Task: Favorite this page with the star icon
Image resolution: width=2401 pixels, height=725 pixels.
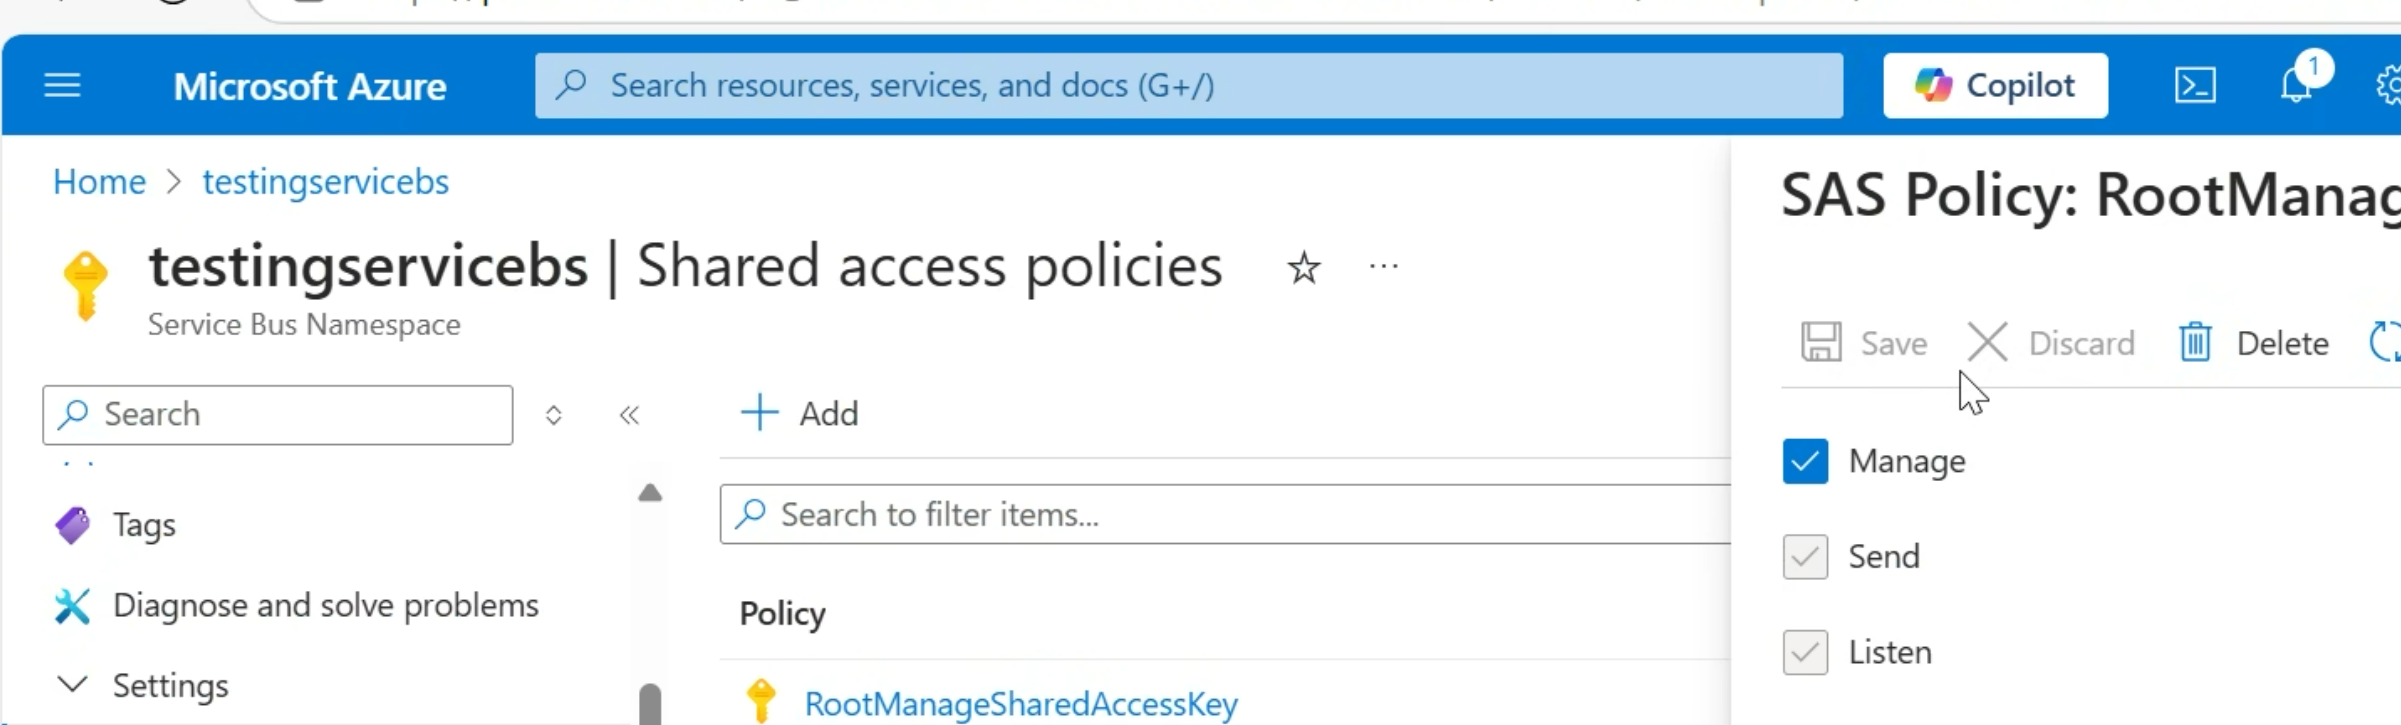Action: [x=1304, y=268]
